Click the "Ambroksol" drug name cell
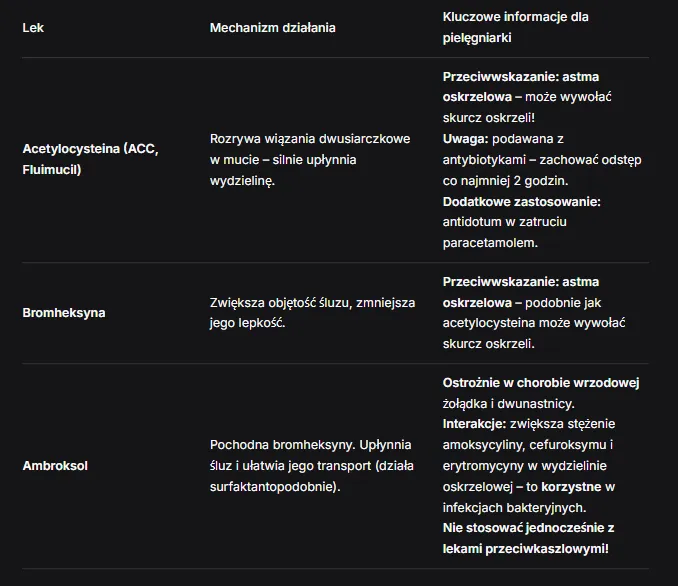The height and width of the screenshot is (586, 678). tap(55, 466)
